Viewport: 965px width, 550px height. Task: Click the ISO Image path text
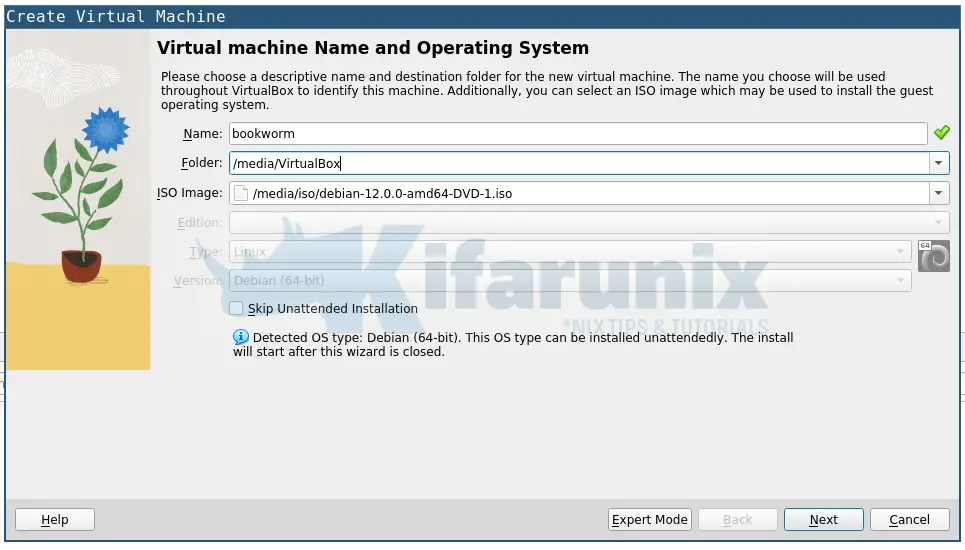[382, 194]
